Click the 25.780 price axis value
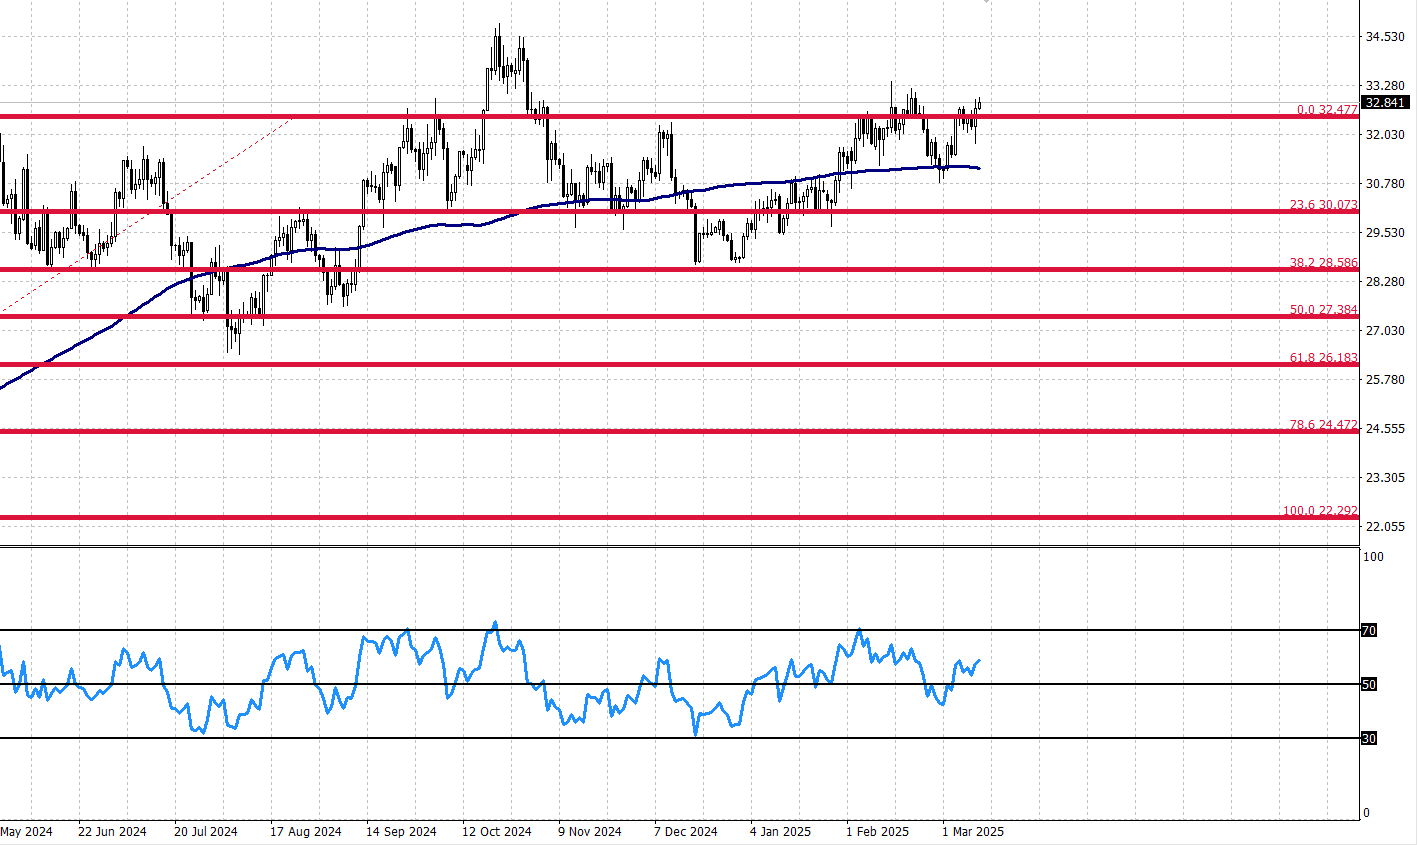This screenshot has width=1418, height=845. pos(1385,380)
